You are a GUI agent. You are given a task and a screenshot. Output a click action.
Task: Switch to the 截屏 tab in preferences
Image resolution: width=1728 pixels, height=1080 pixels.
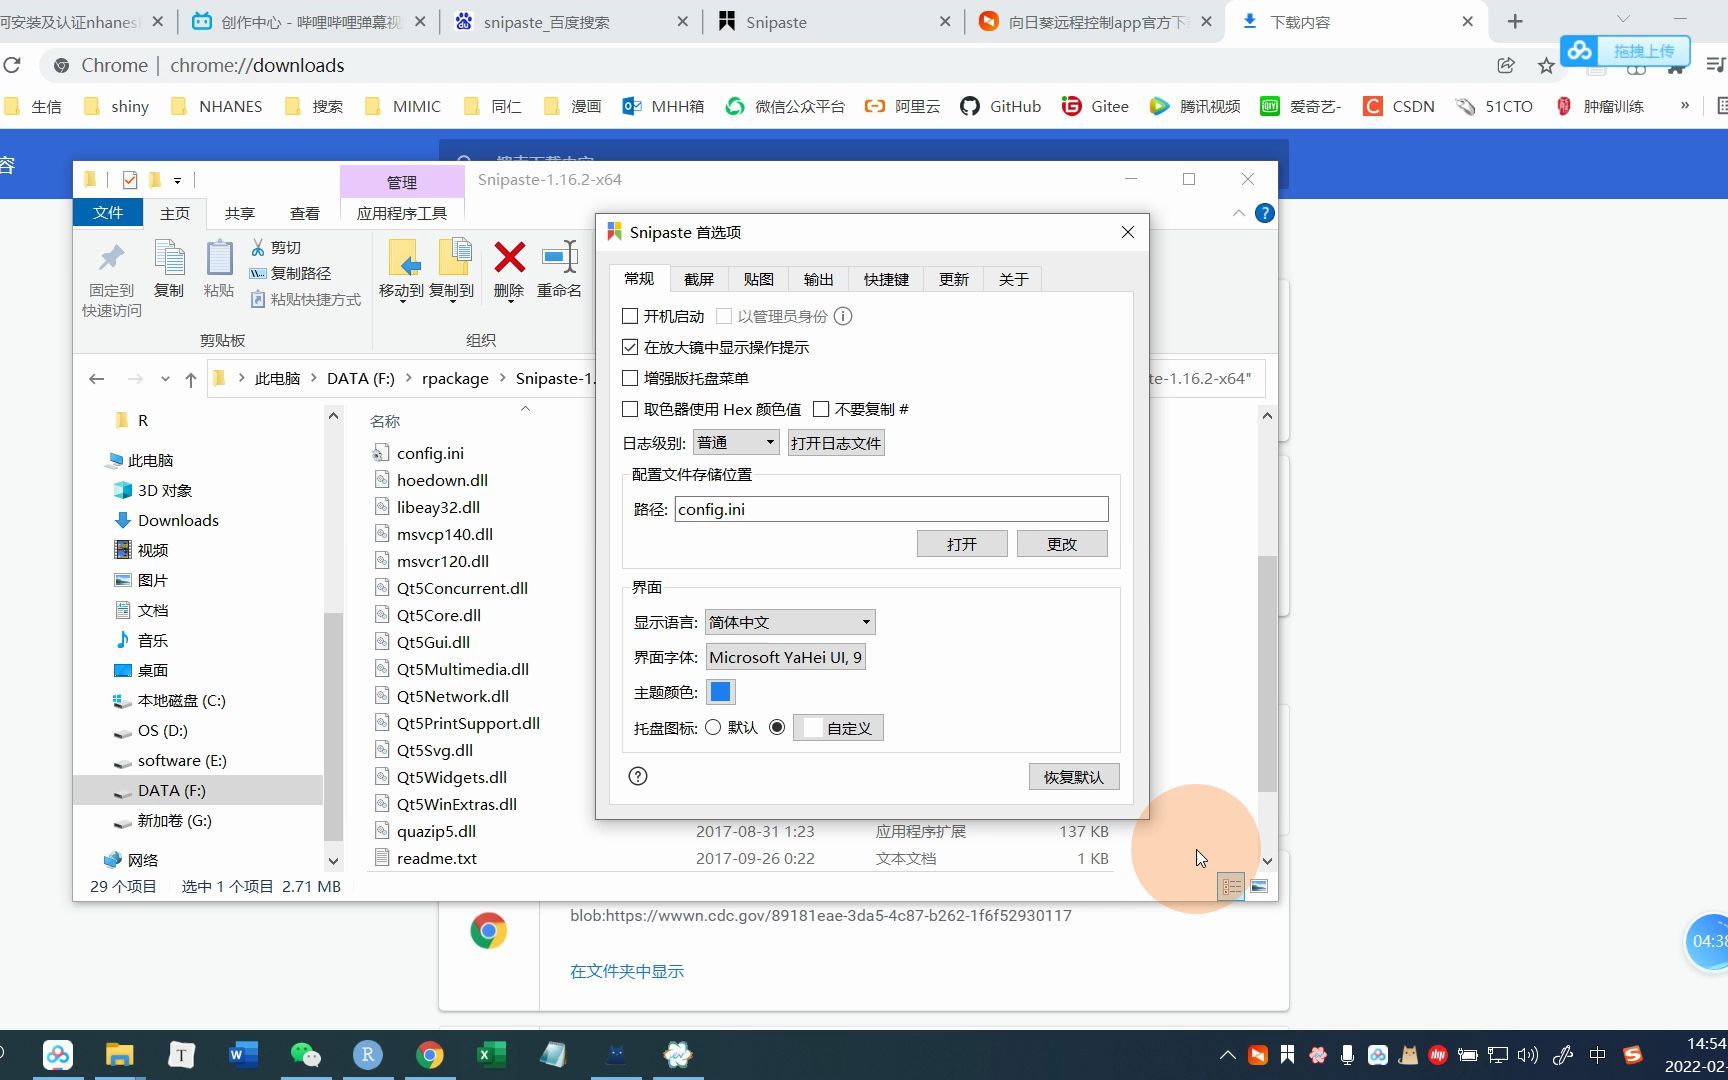pyautogui.click(x=699, y=279)
